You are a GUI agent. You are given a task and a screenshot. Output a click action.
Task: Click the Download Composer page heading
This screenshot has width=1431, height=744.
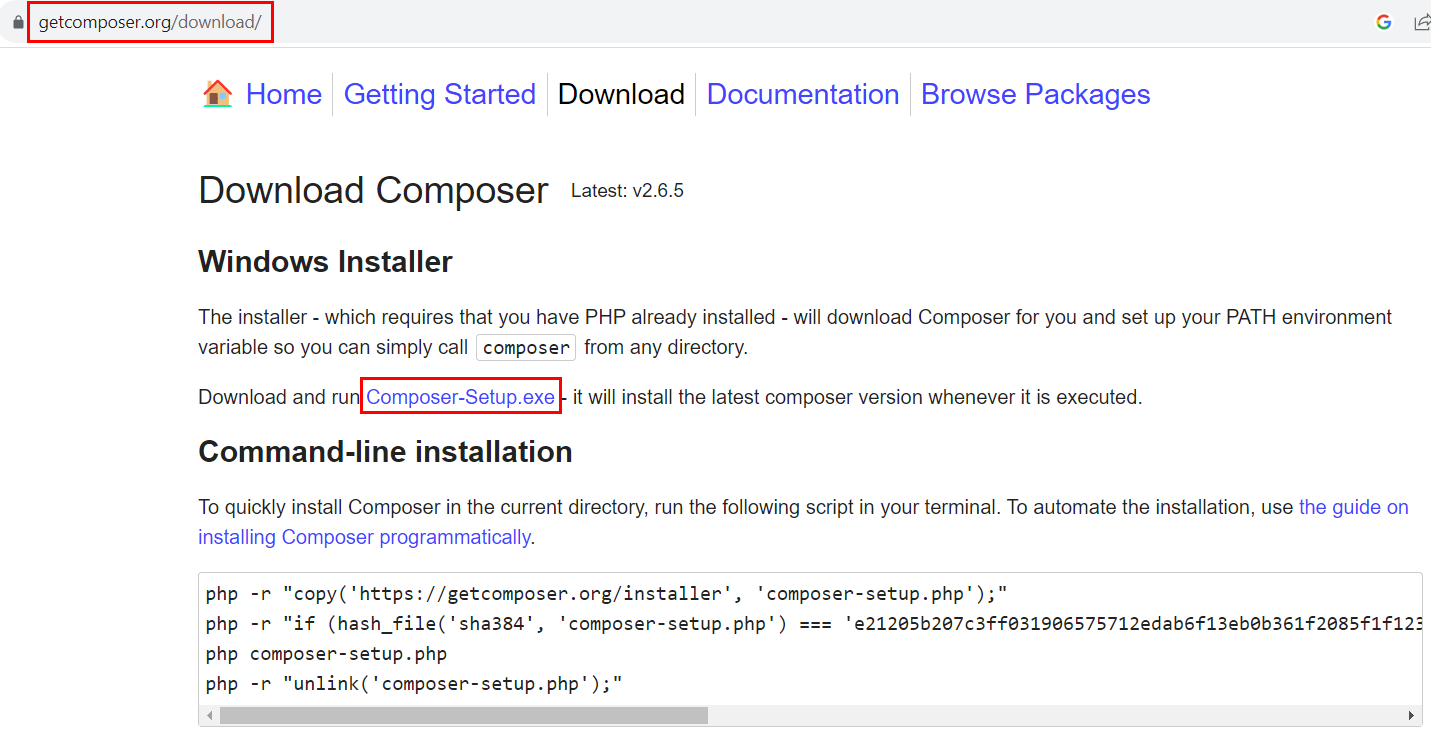click(x=373, y=190)
